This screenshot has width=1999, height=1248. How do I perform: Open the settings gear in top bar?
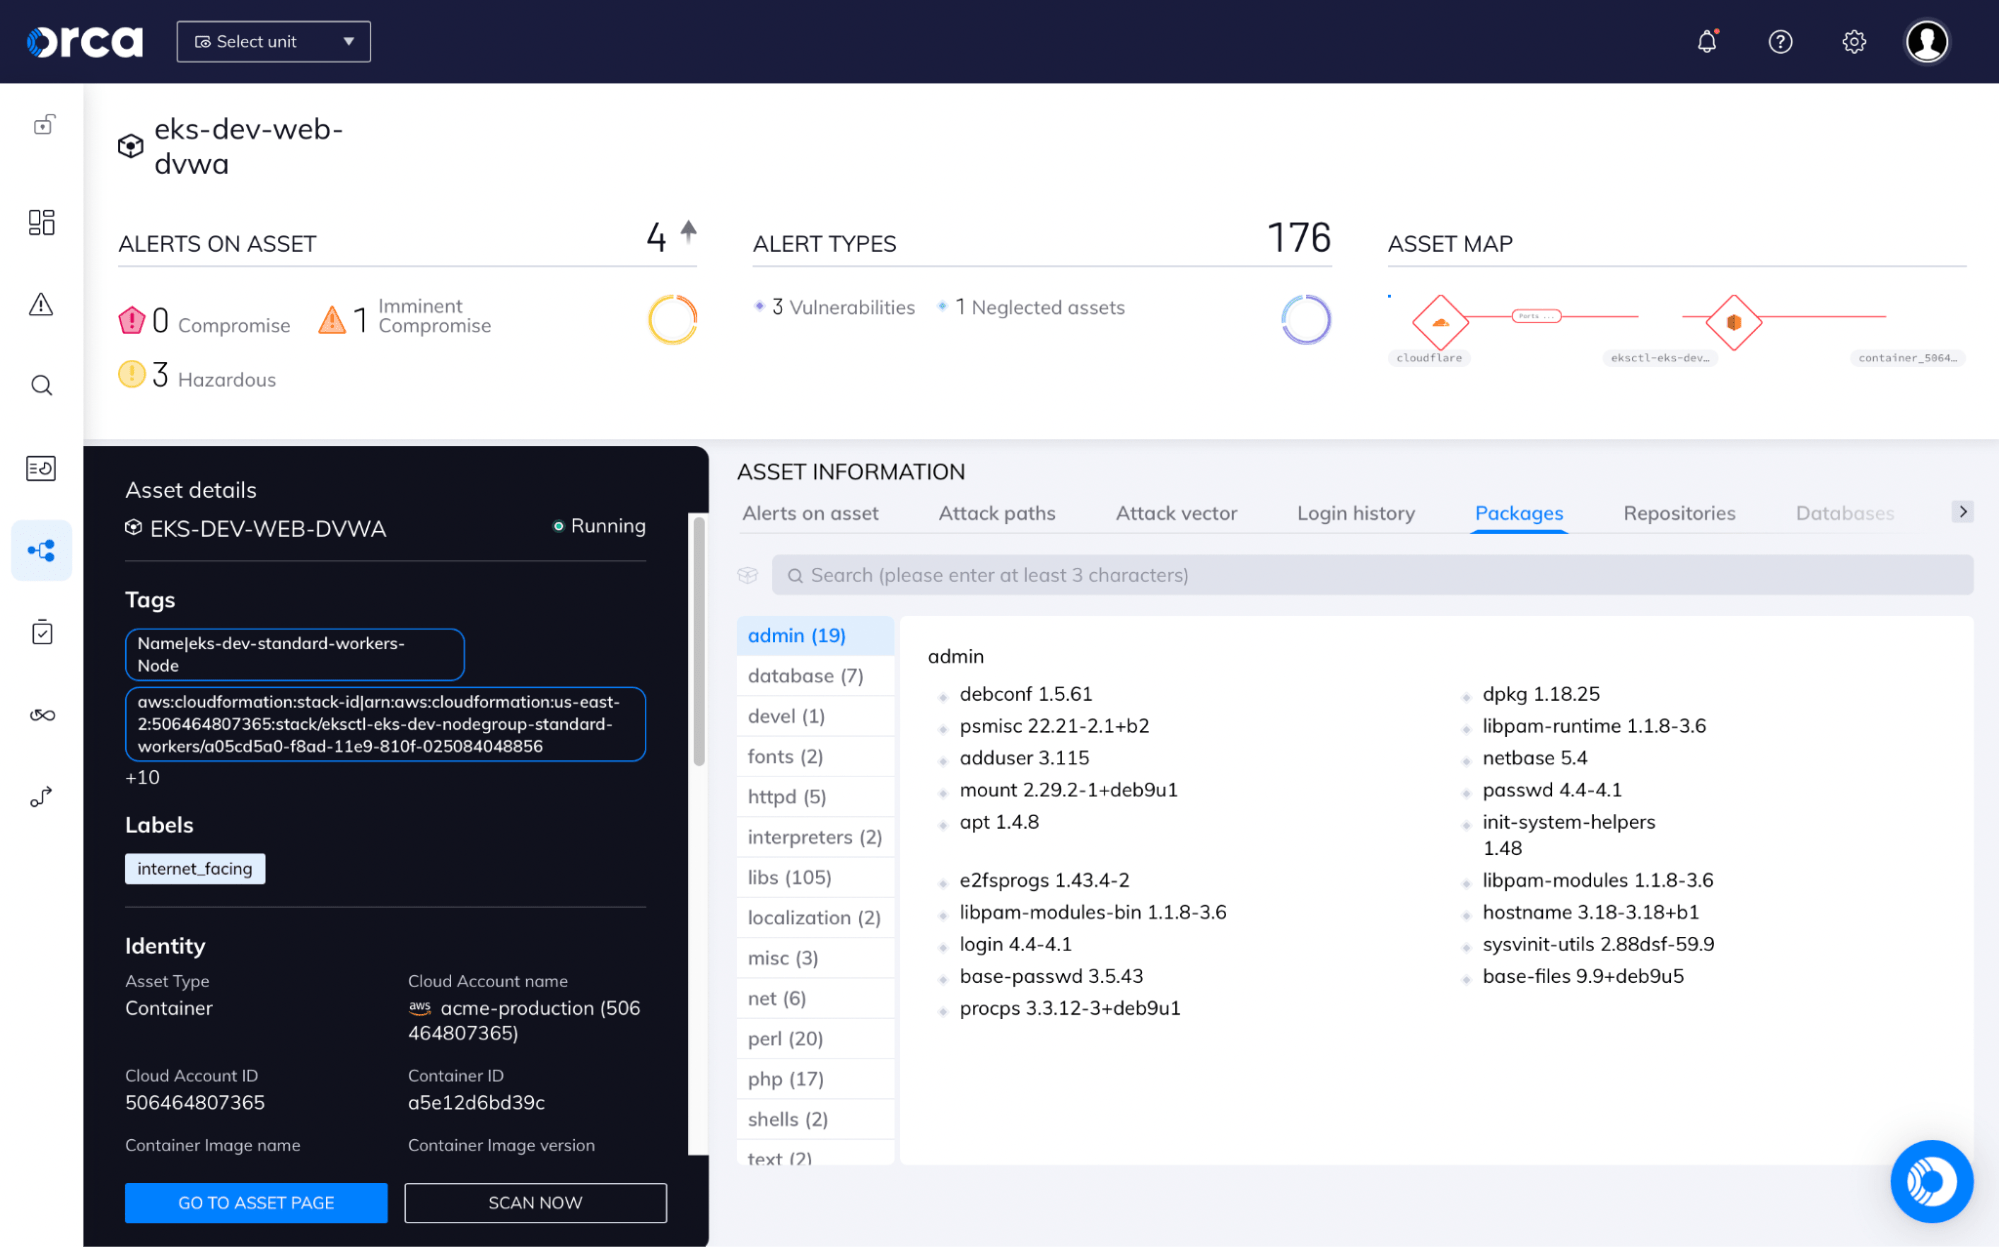pos(1853,41)
